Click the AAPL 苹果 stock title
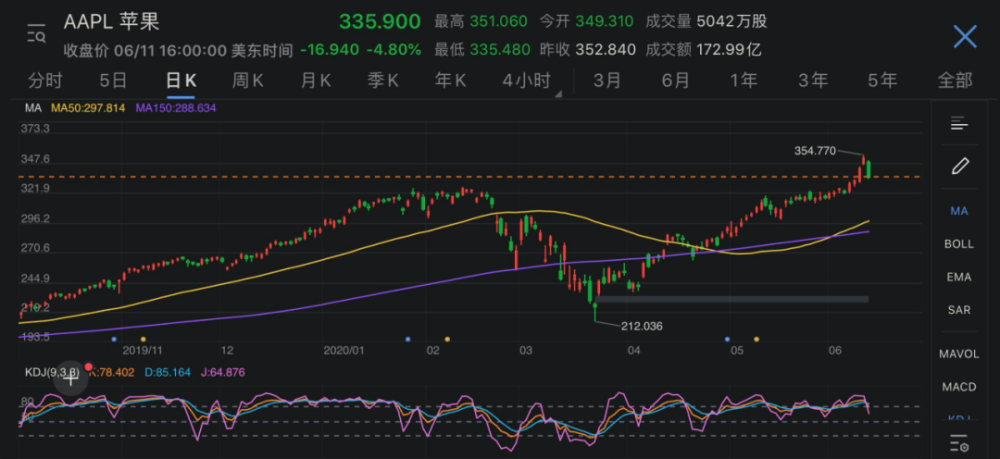Screen dimensions: 1000x459 coord(112,22)
